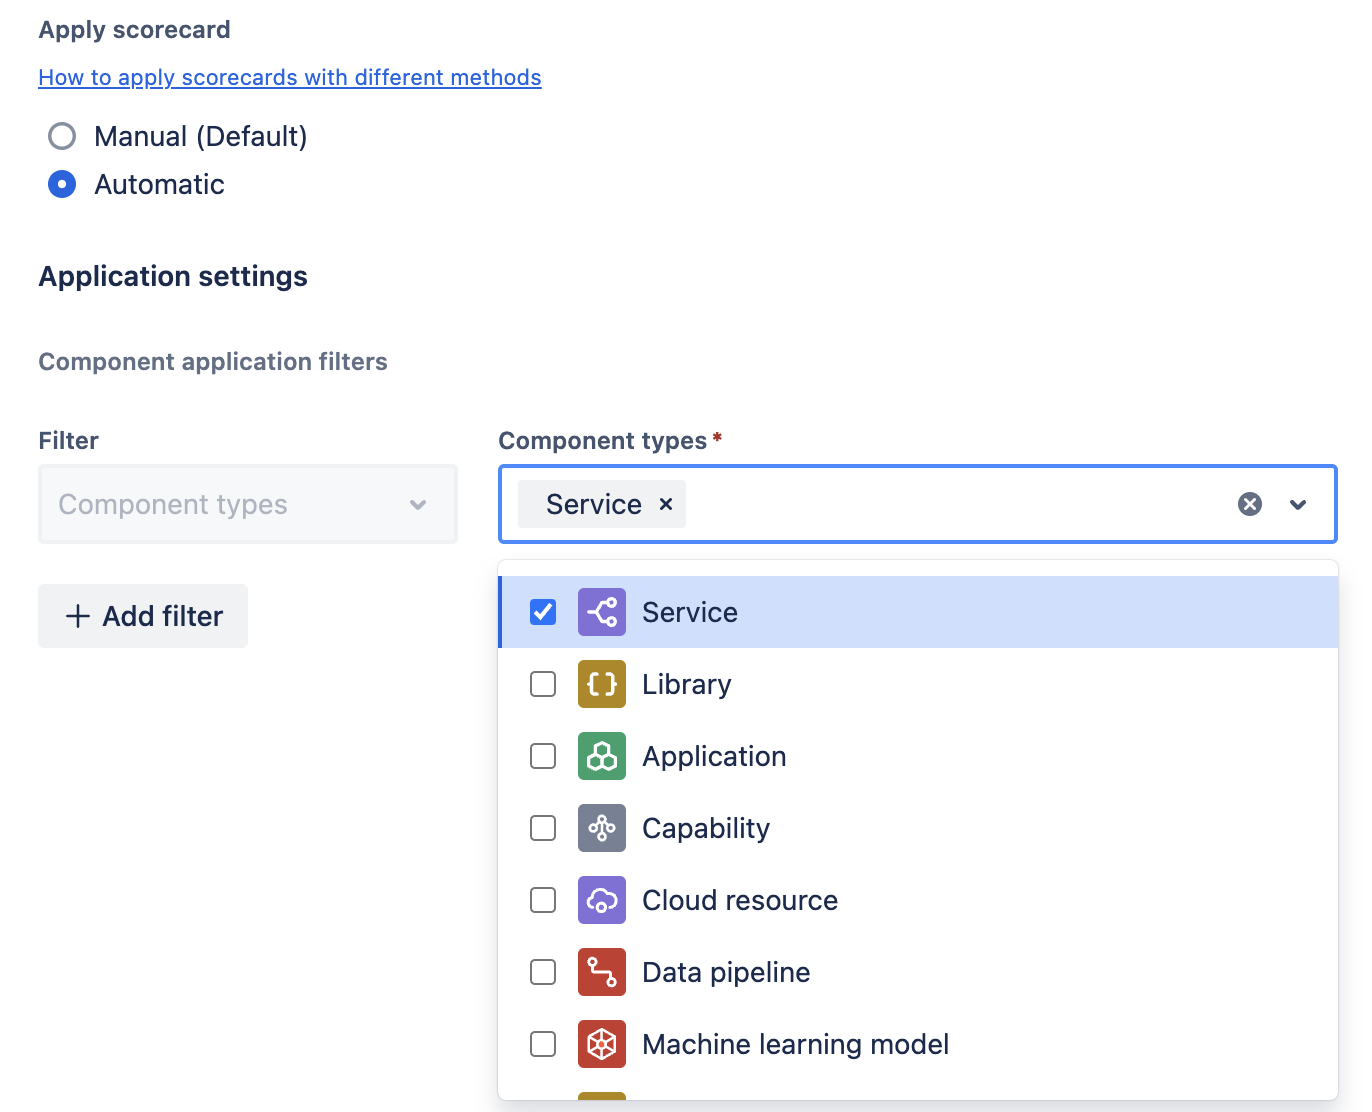Select the Capability list option
The width and height of the screenshot is (1372, 1112).
tap(706, 828)
